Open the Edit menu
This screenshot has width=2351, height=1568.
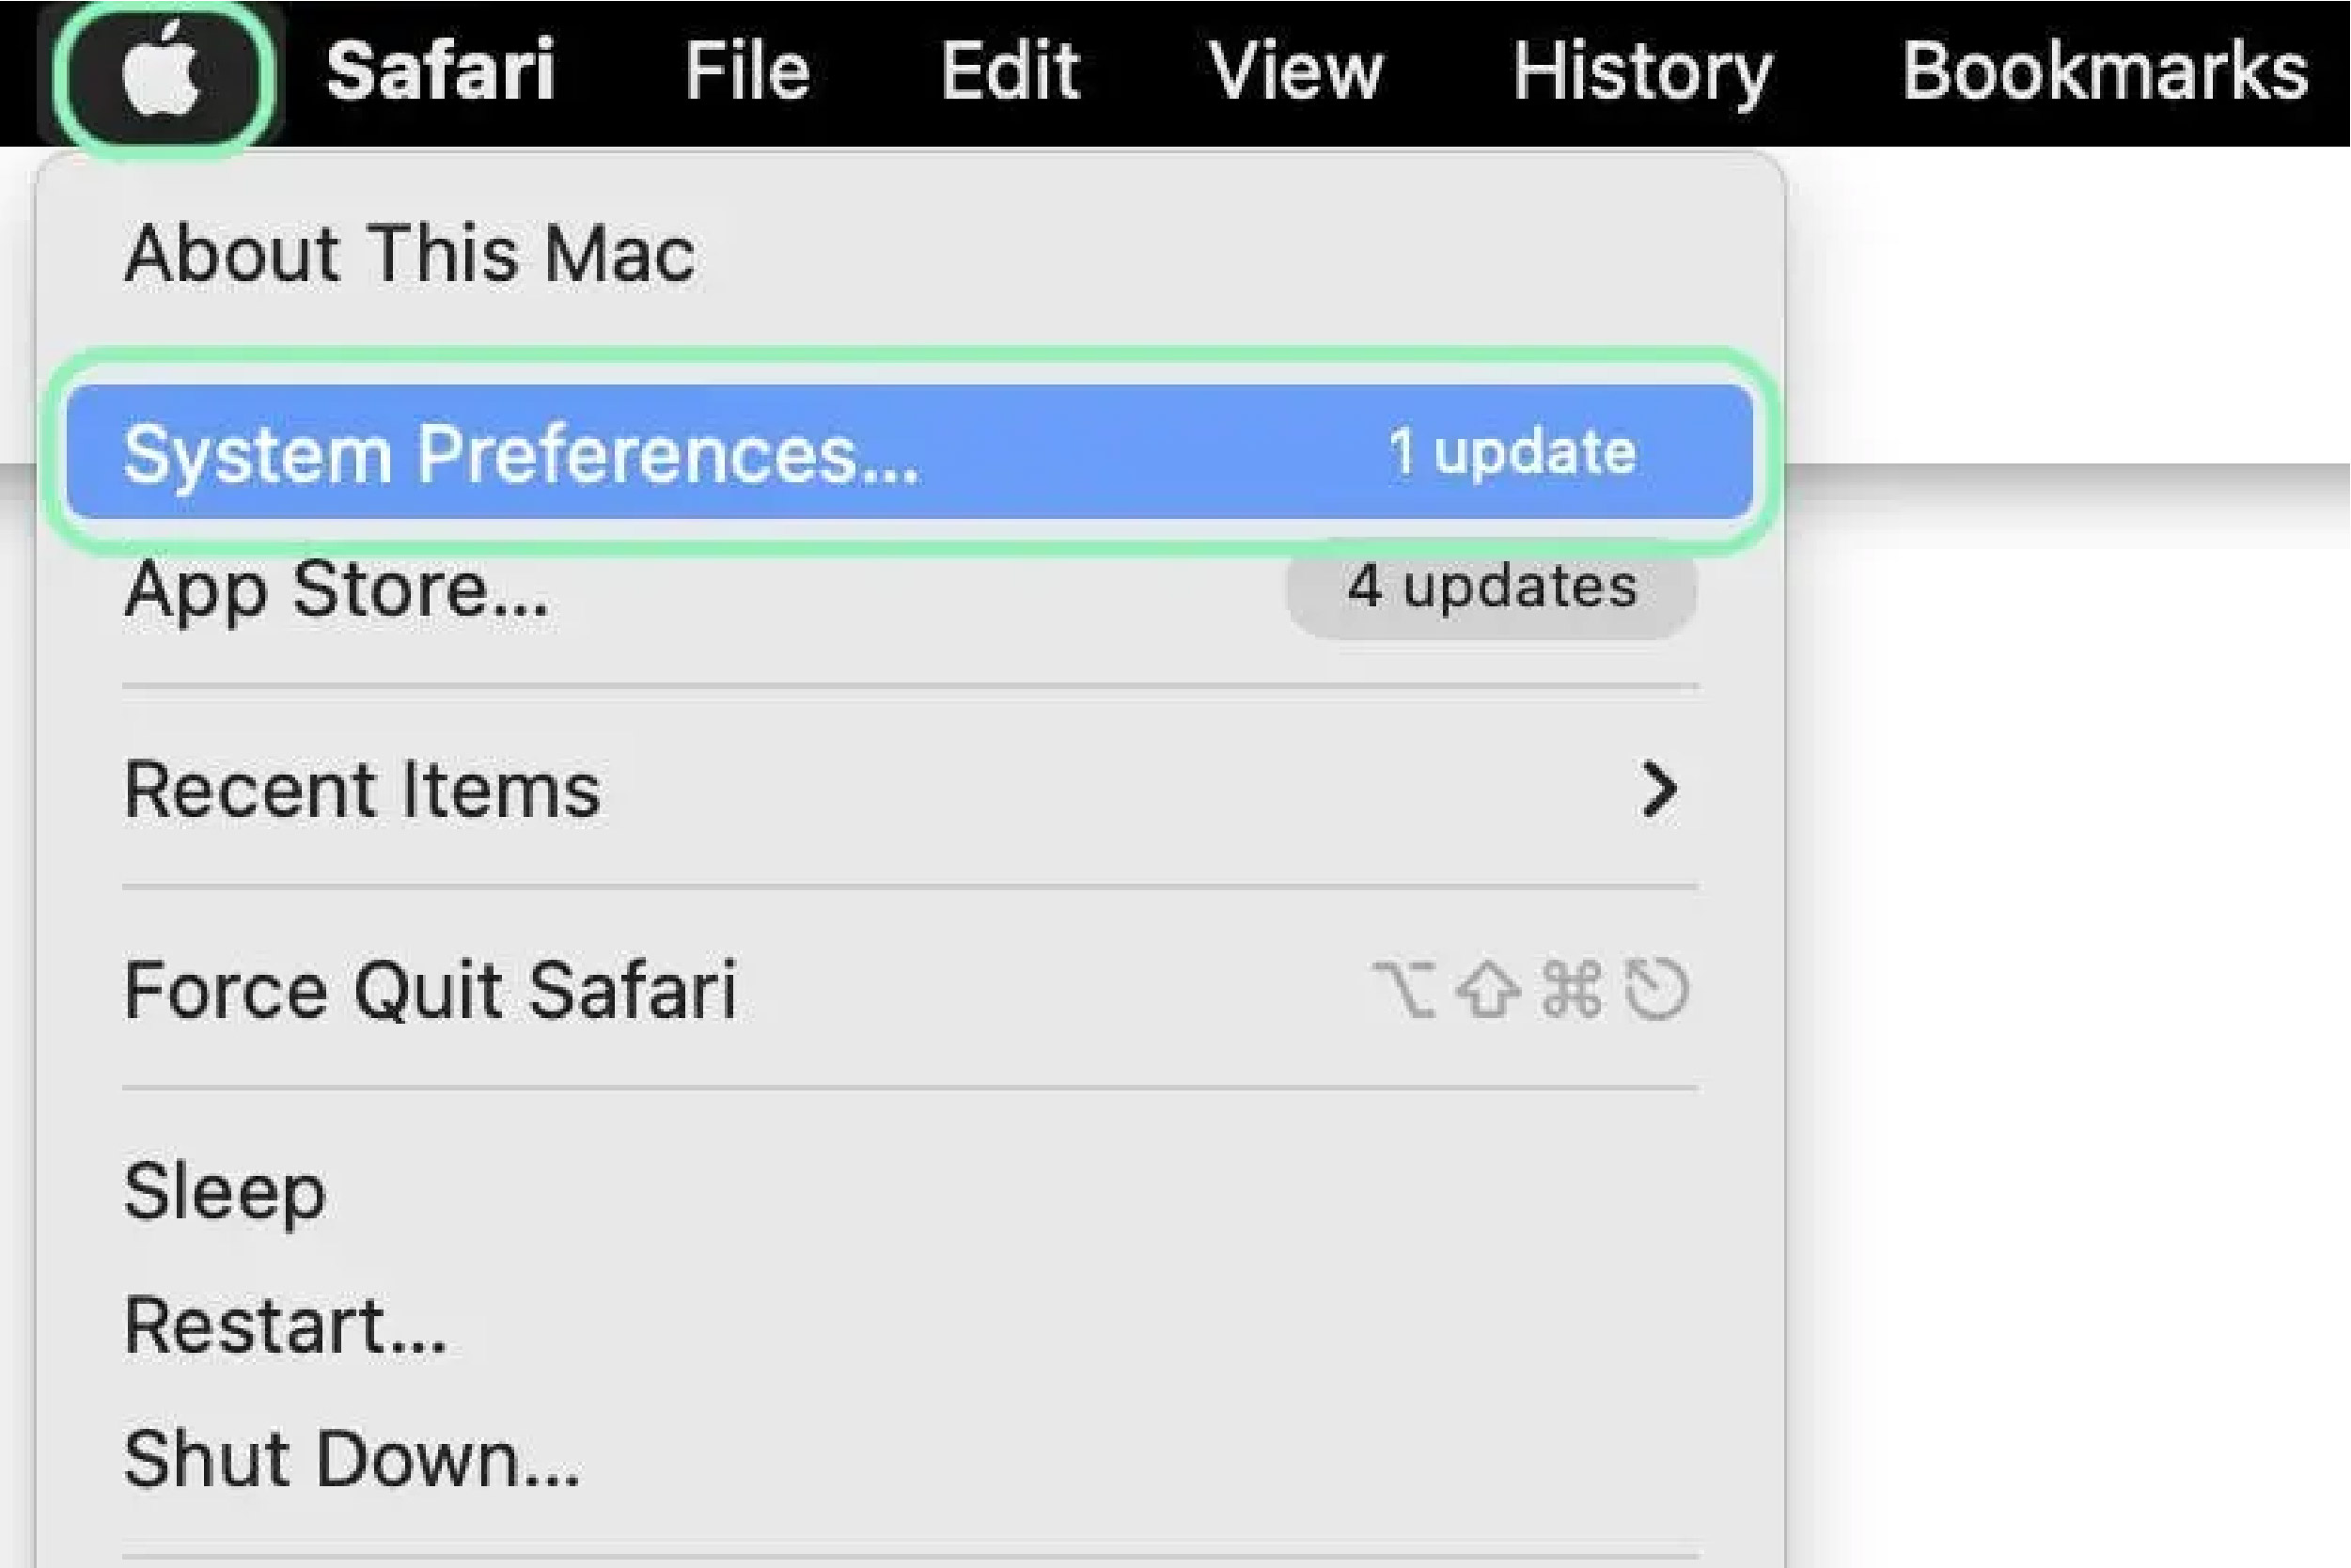tap(1010, 71)
